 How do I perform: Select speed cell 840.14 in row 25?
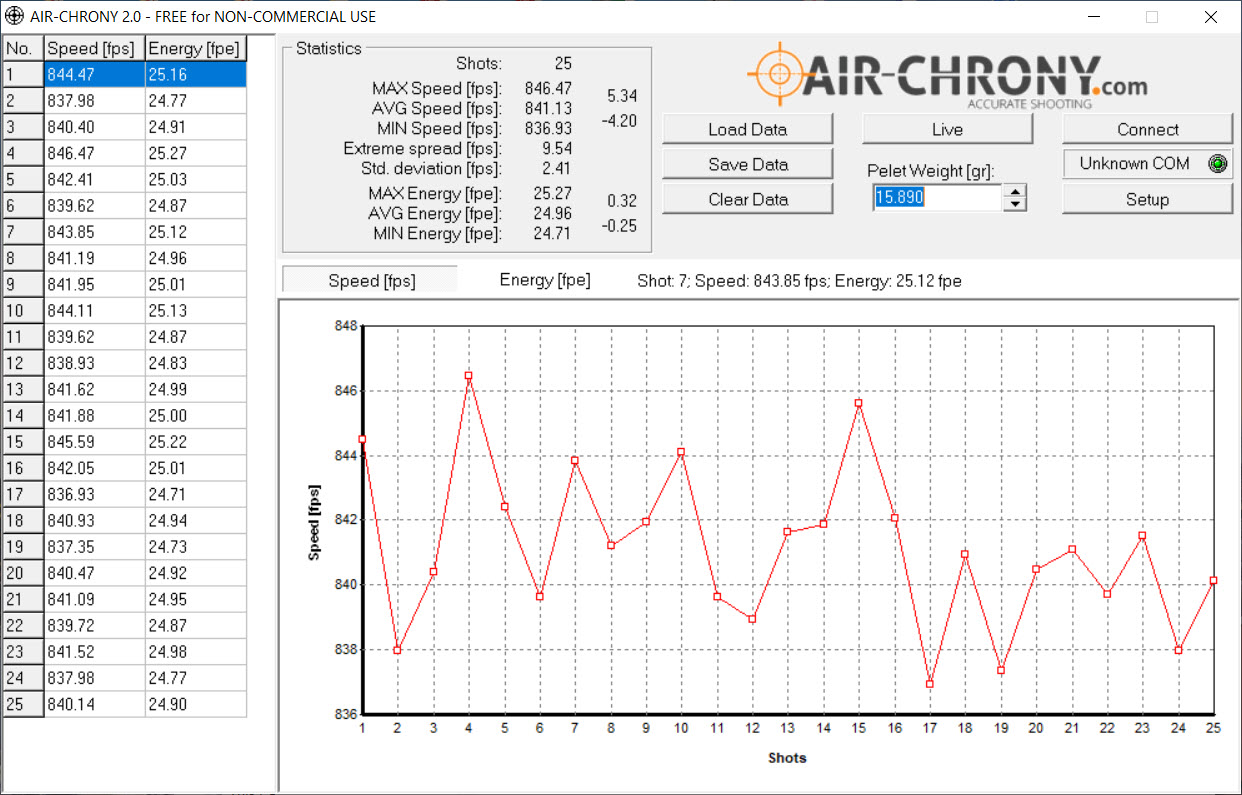(95, 704)
